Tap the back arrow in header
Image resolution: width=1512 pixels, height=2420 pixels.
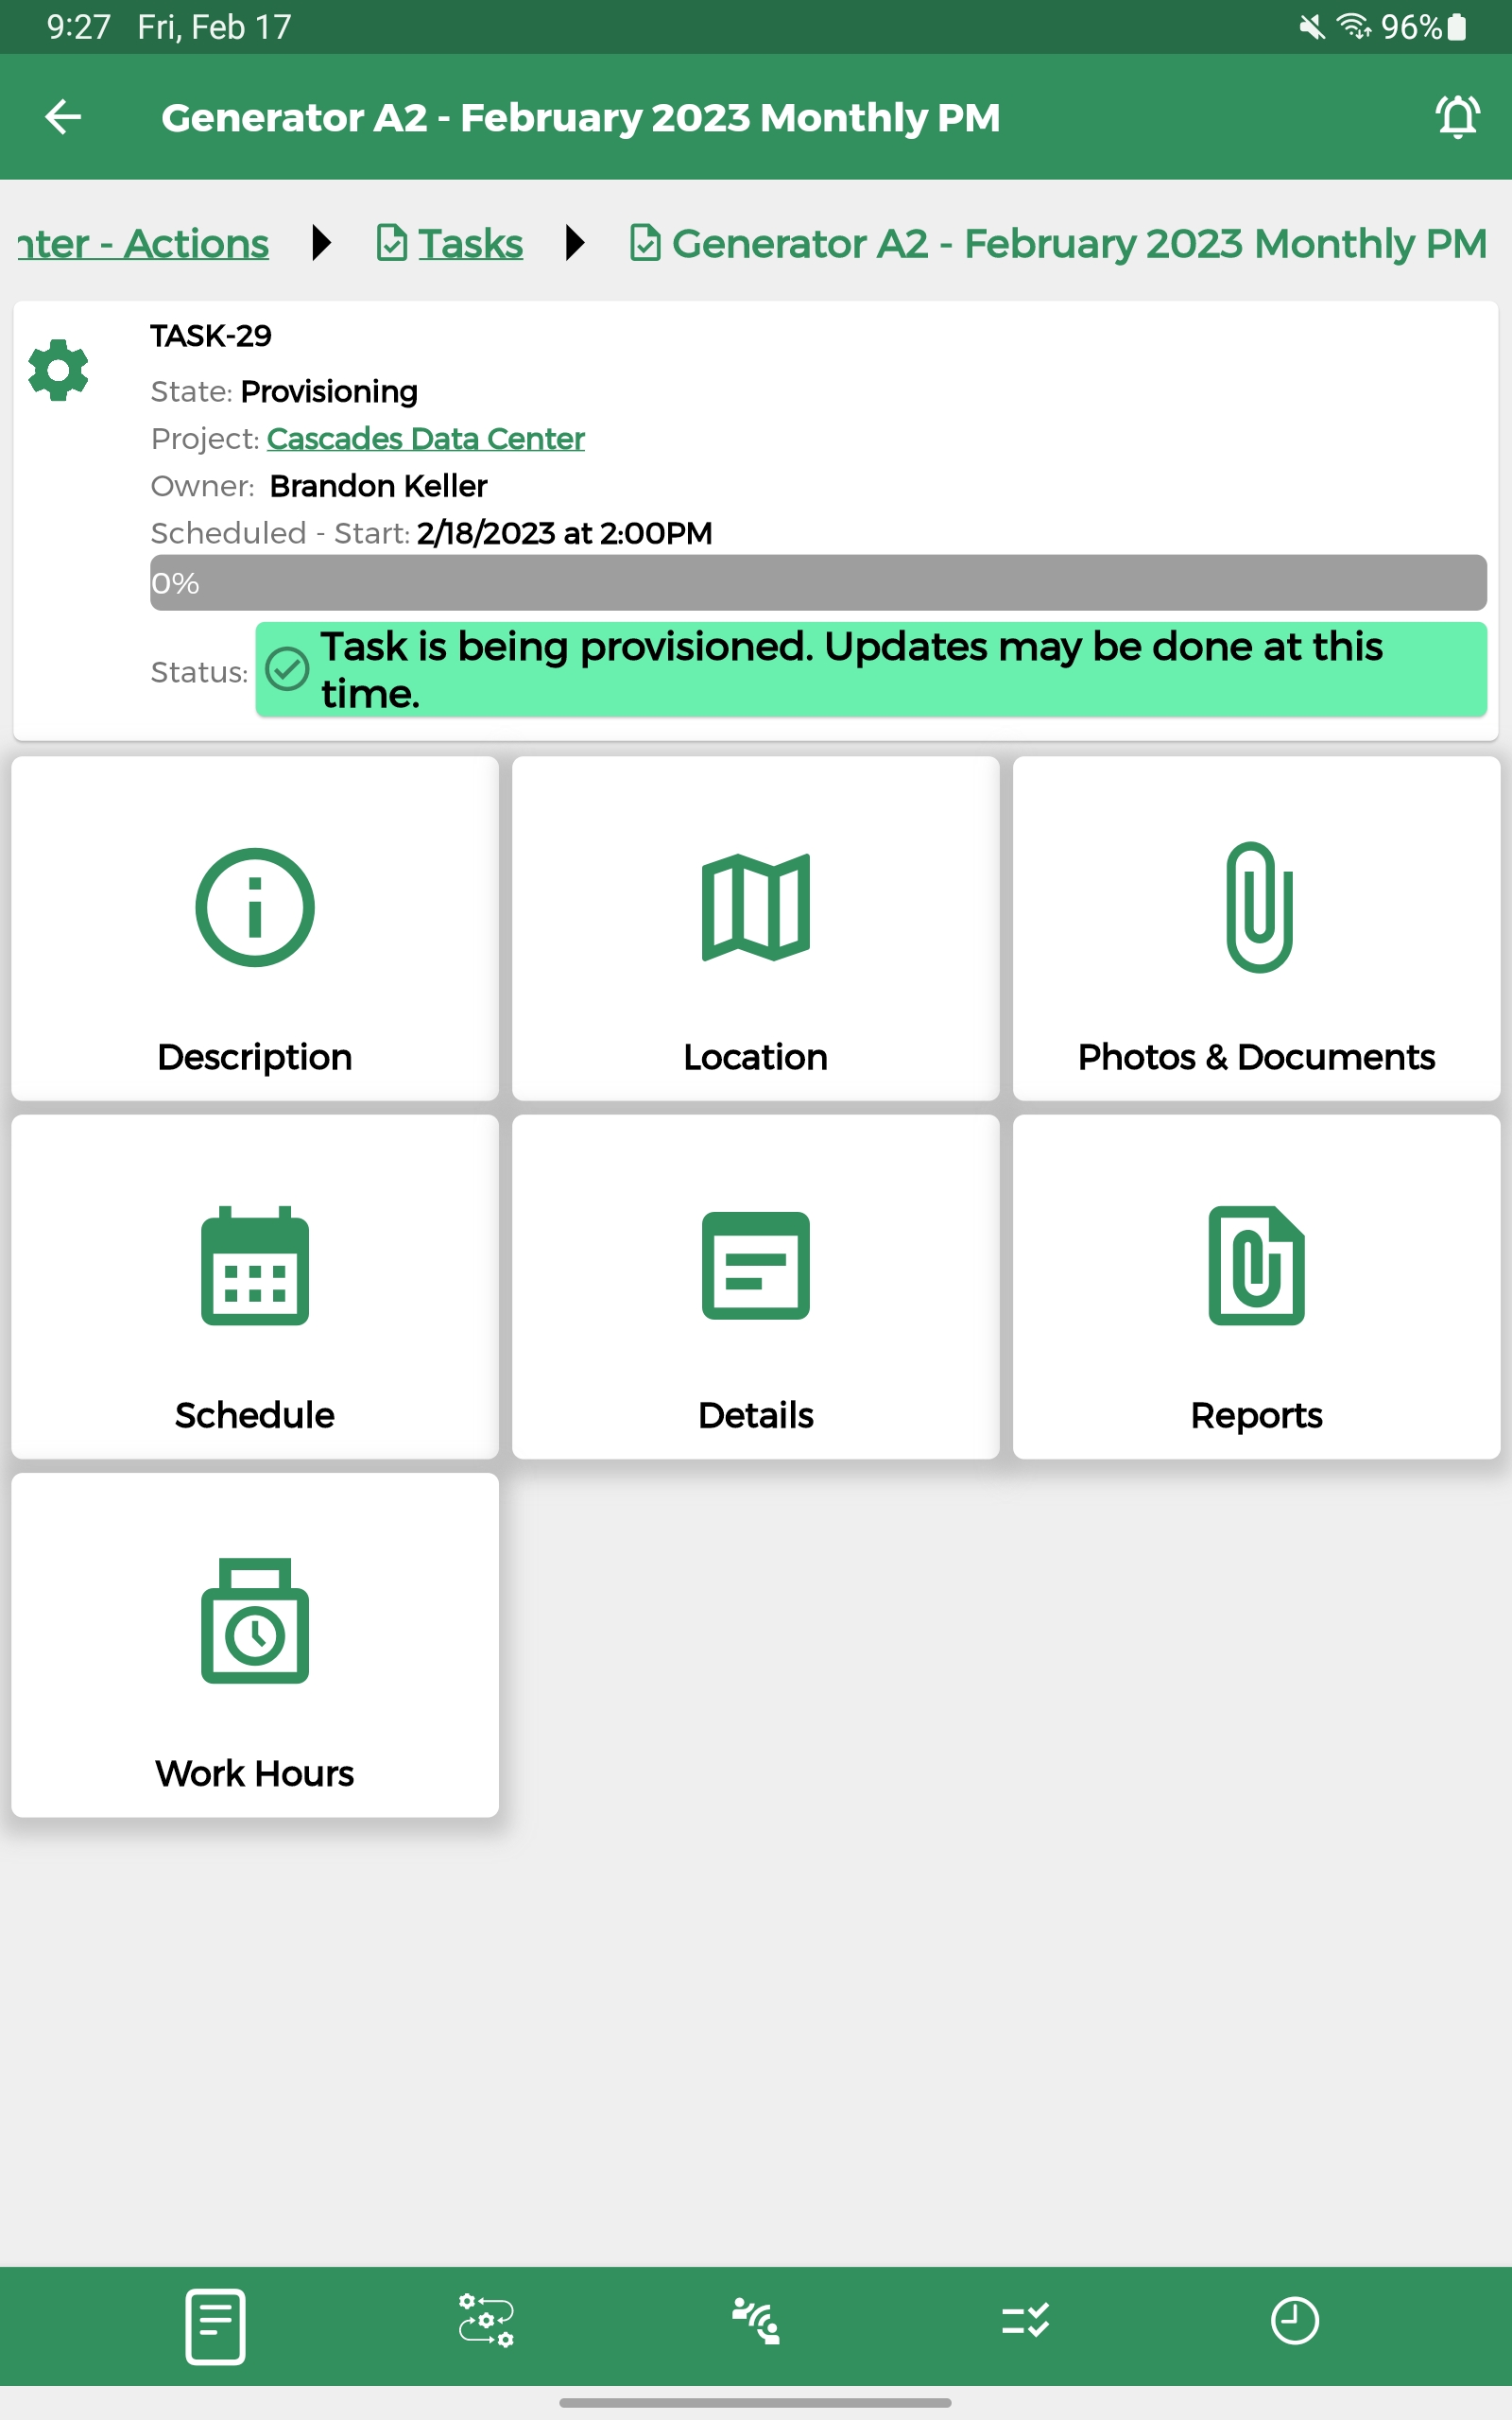click(63, 117)
